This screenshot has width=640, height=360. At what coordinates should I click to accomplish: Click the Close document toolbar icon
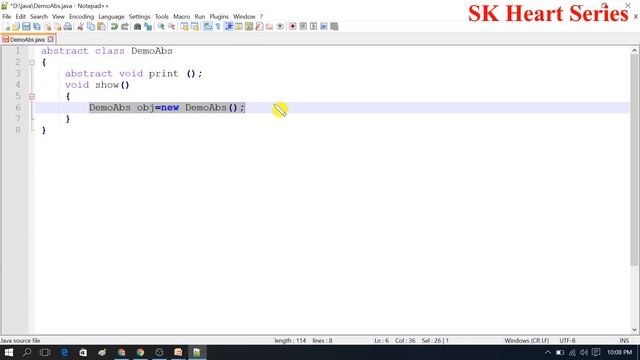click(x=47, y=27)
